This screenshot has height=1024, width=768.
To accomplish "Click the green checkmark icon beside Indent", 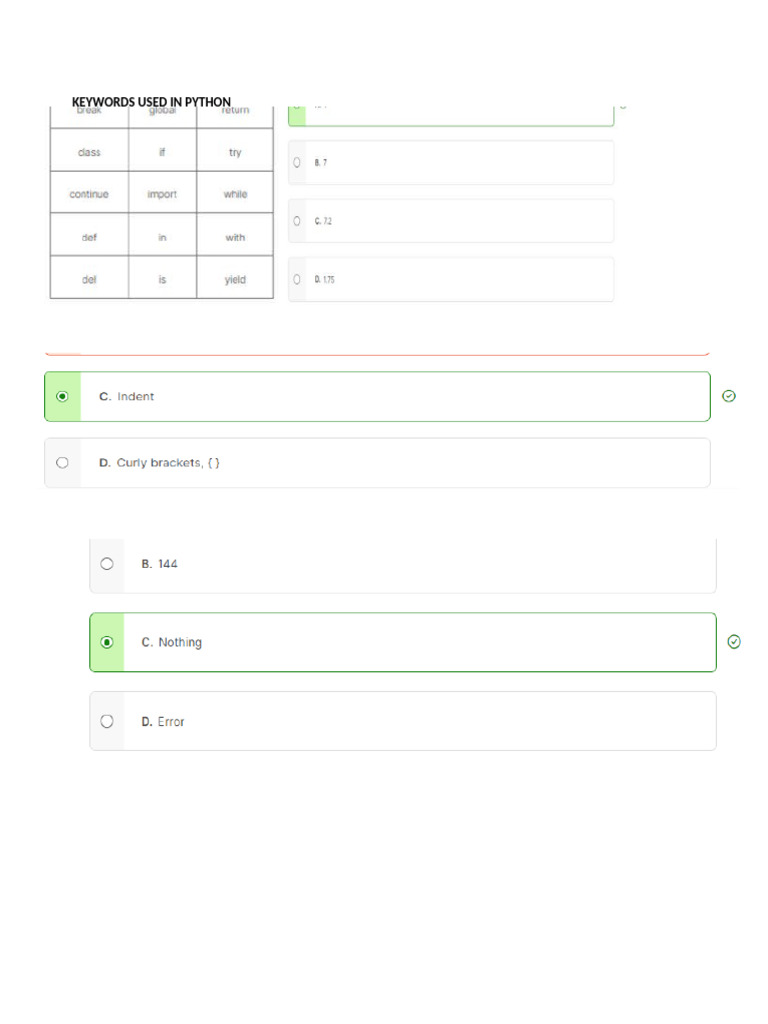I will pyautogui.click(x=729, y=396).
